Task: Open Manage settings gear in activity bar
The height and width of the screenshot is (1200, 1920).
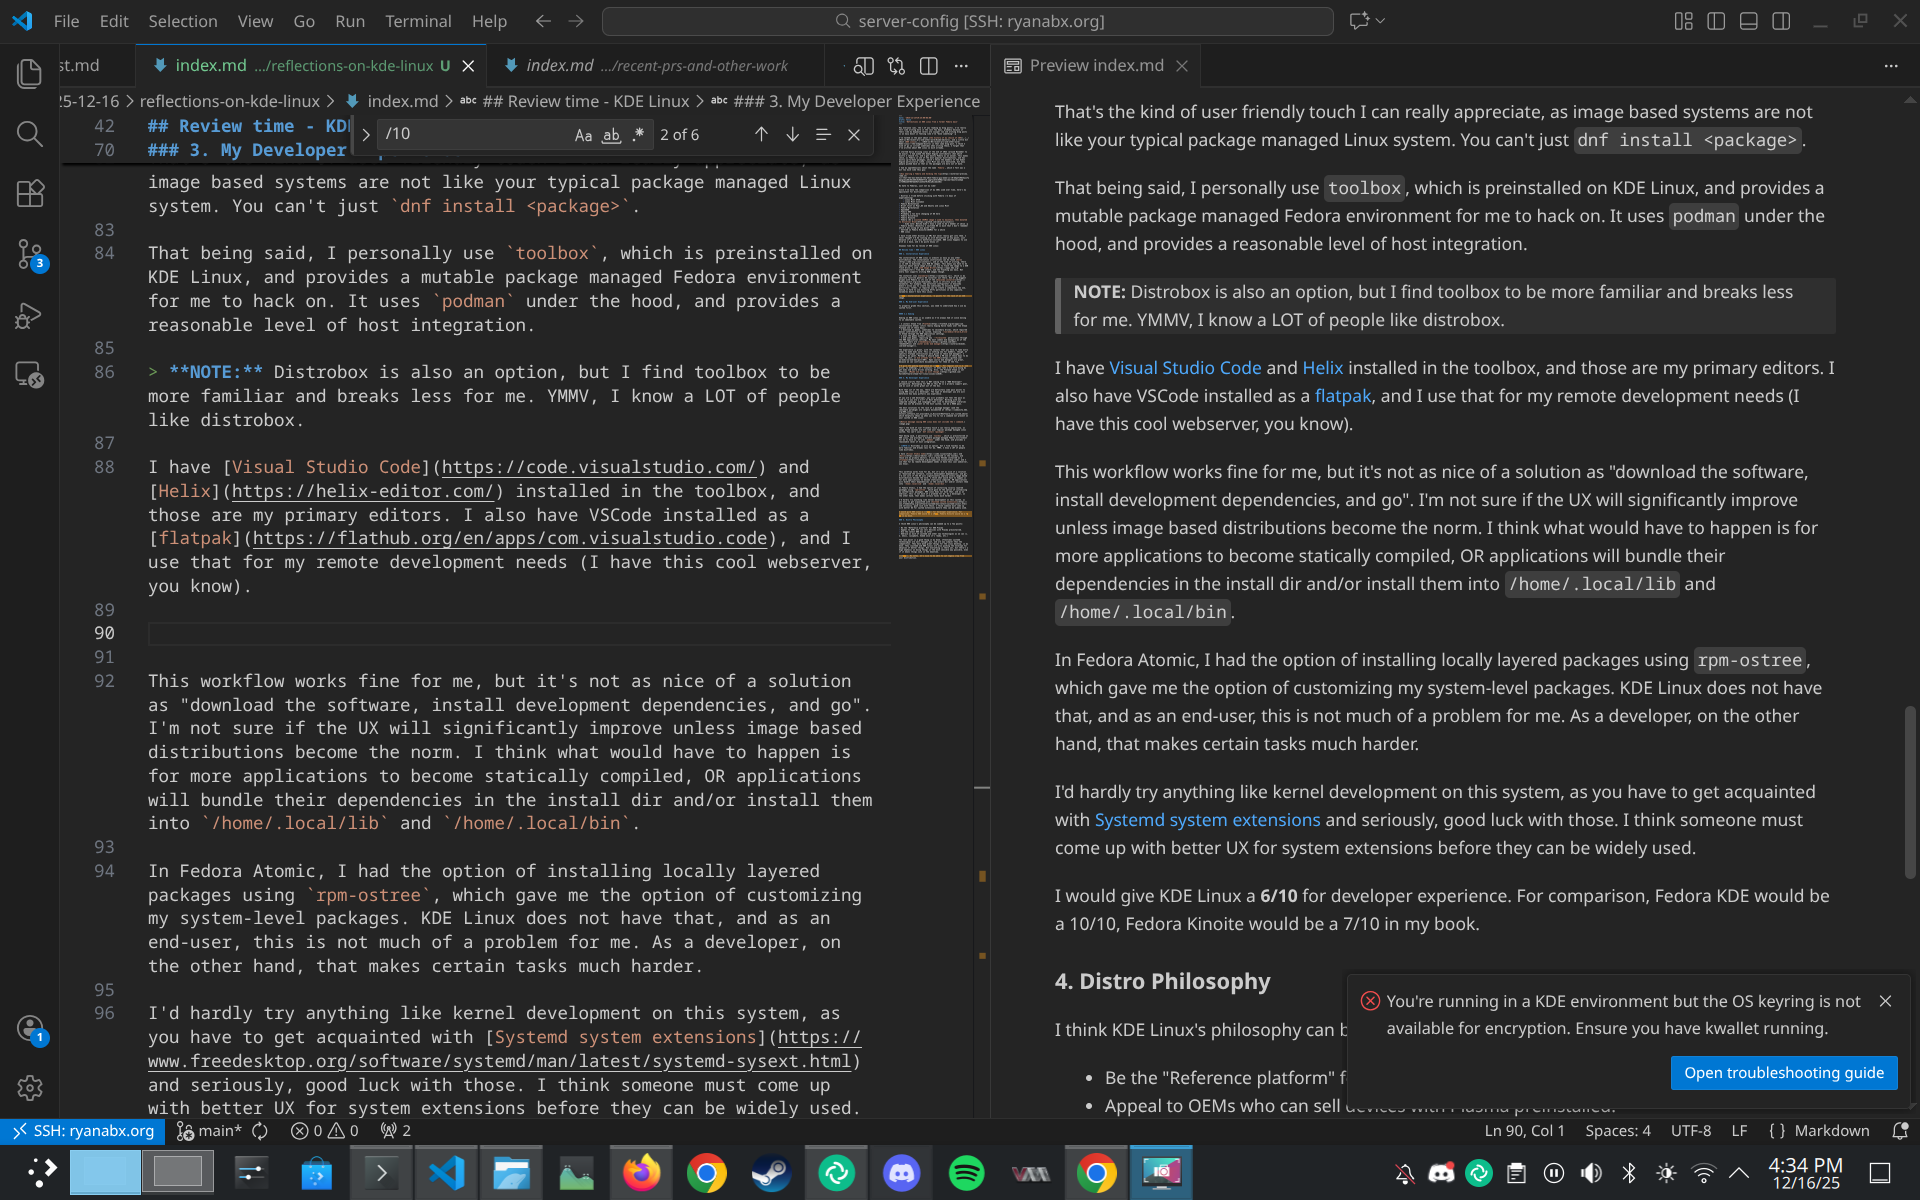Action: tap(30, 1089)
